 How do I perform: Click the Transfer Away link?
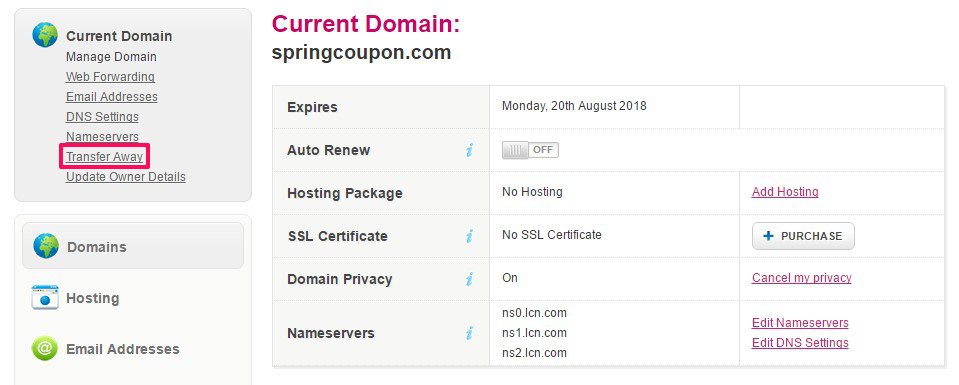[x=105, y=157]
